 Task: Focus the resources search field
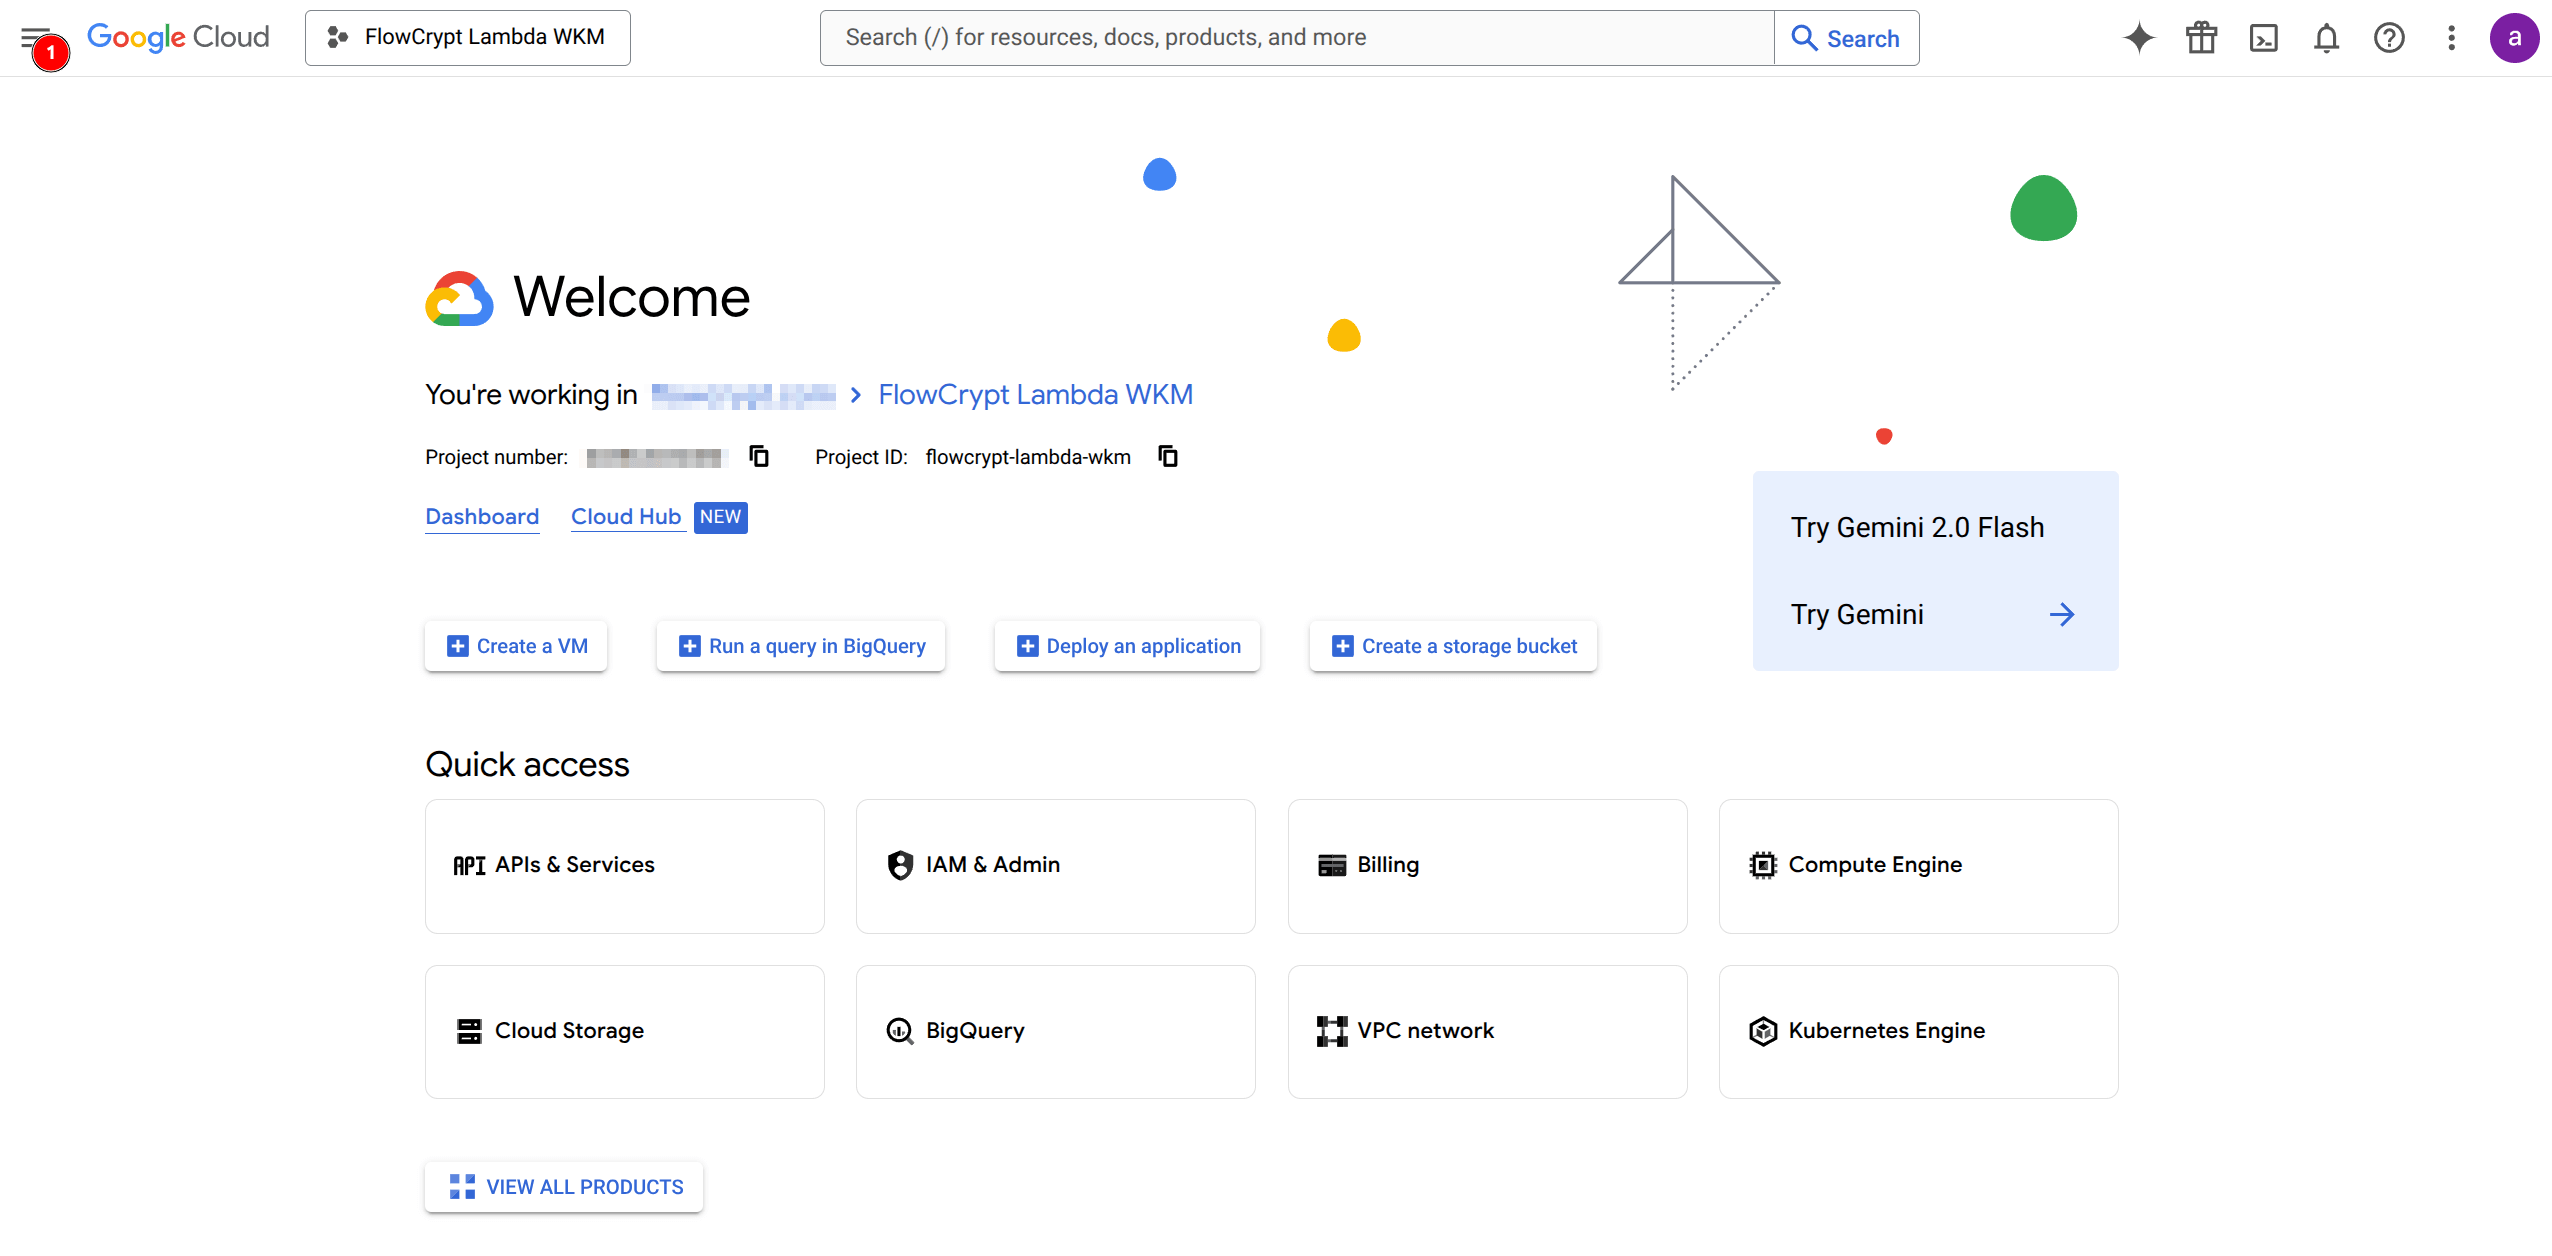(x=1297, y=38)
